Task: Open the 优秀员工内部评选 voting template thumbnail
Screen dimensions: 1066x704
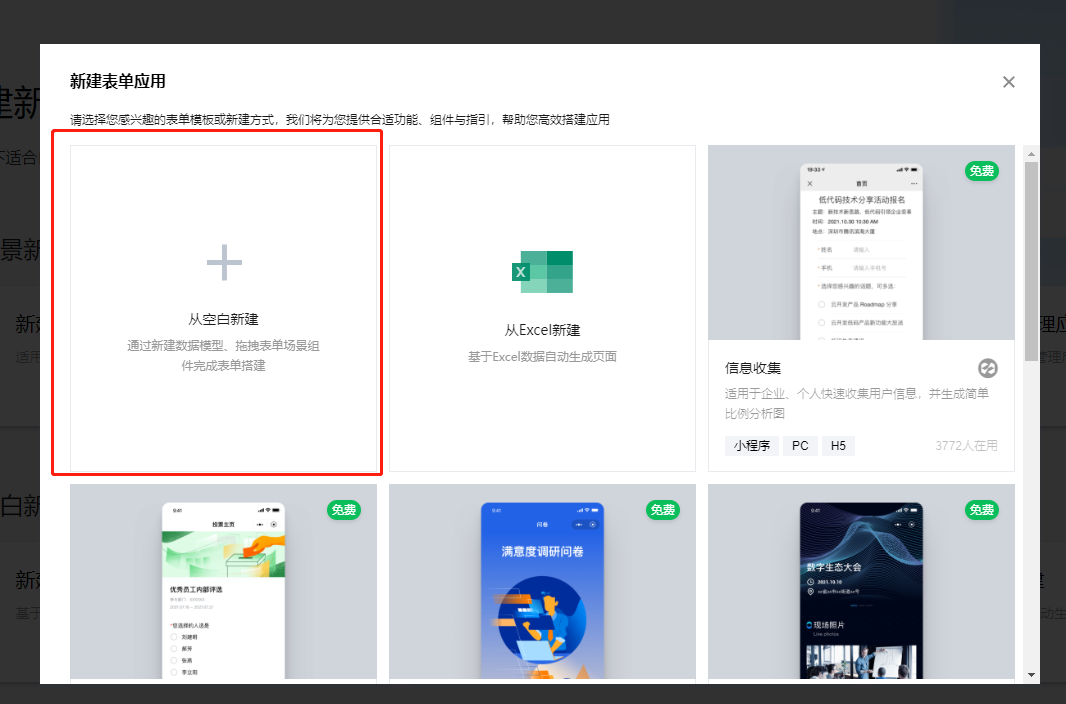Action: [224, 582]
